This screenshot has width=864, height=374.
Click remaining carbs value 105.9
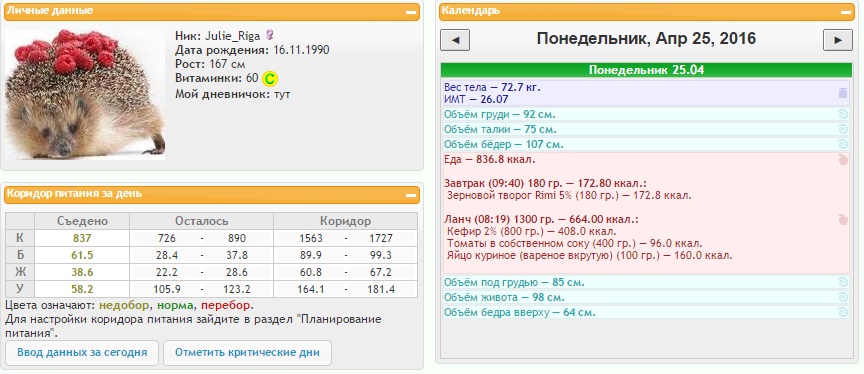pos(166,290)
